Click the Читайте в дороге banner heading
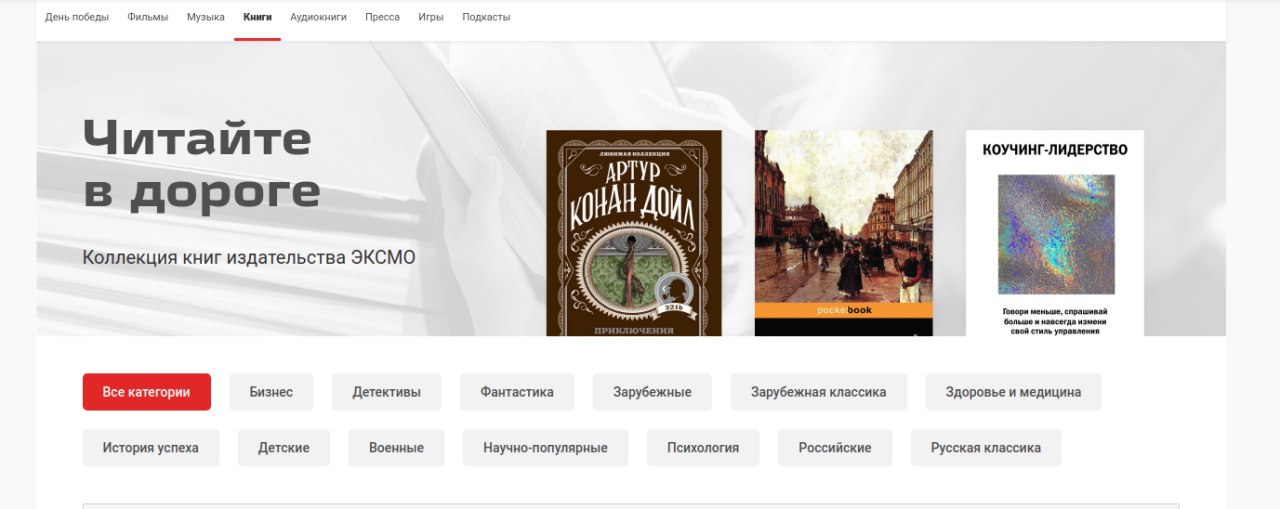The image size is (1280, 509). coord(202,164)
